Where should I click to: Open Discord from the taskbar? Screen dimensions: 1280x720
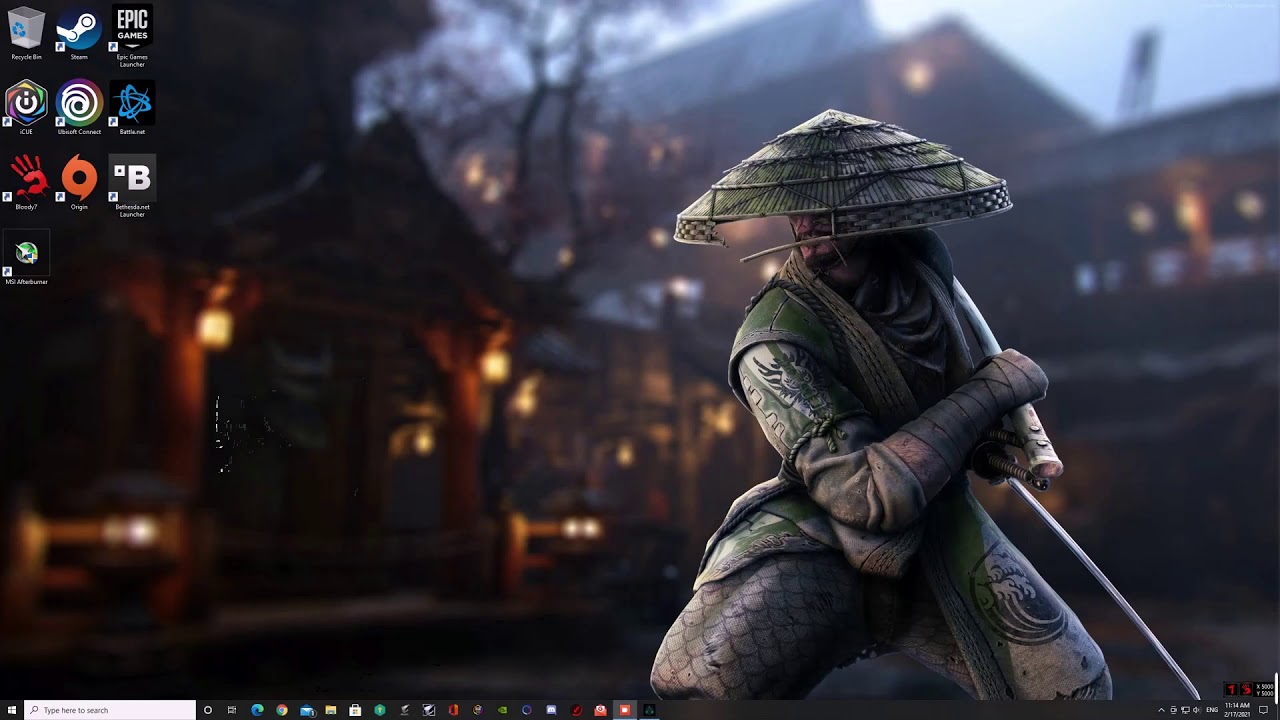551,710
